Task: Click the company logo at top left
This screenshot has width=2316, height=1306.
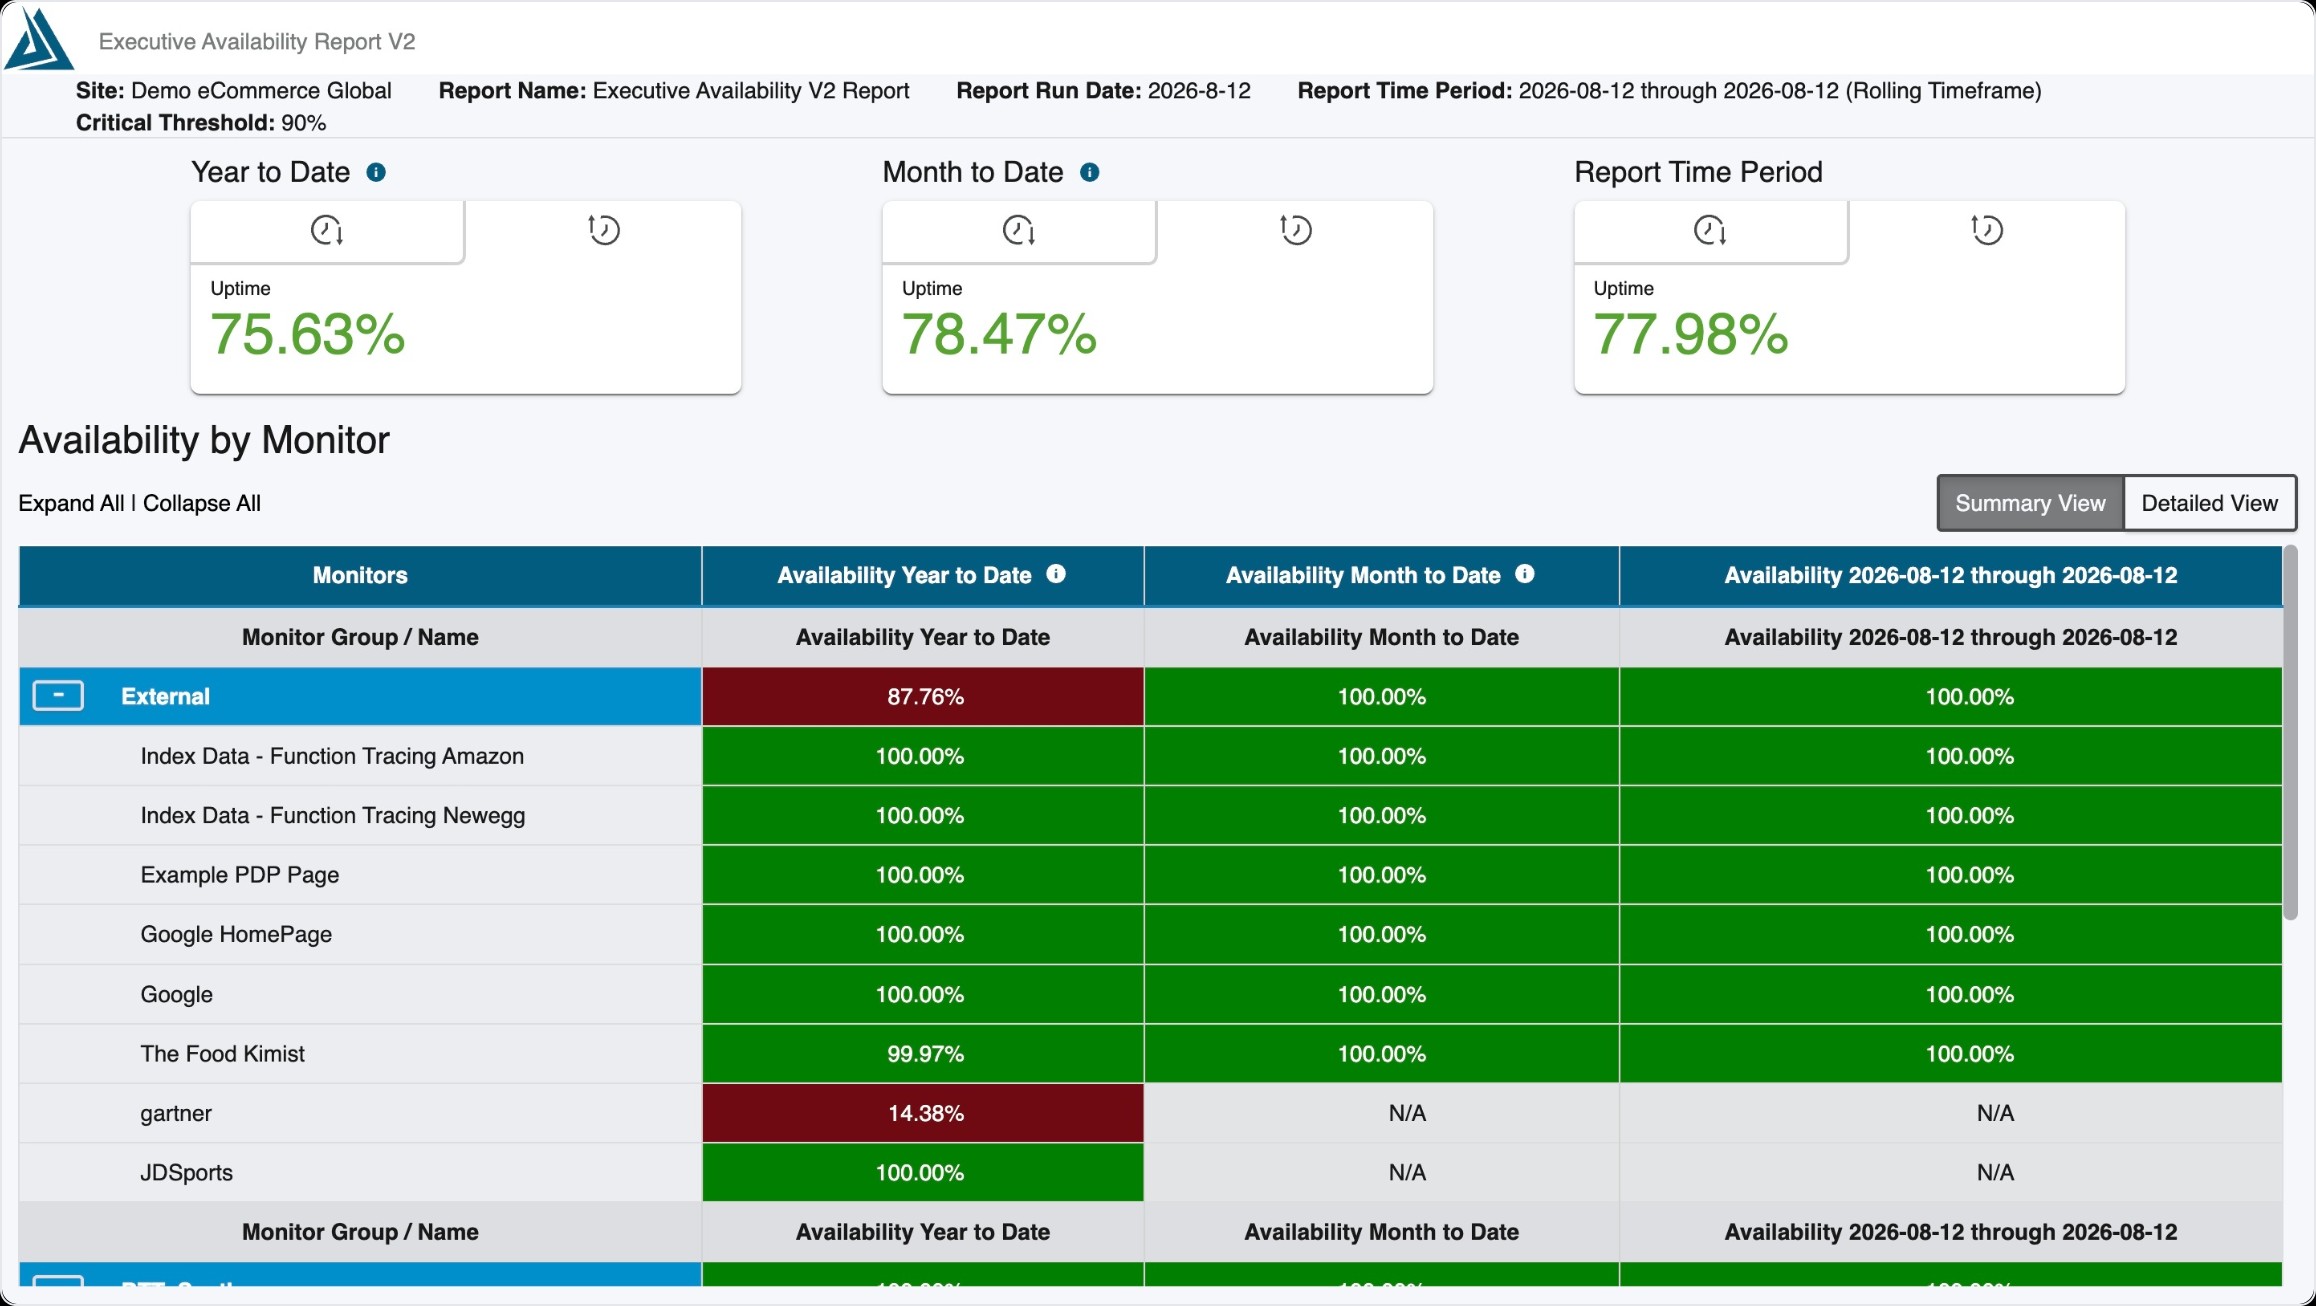Action: [x=39, y=39]
